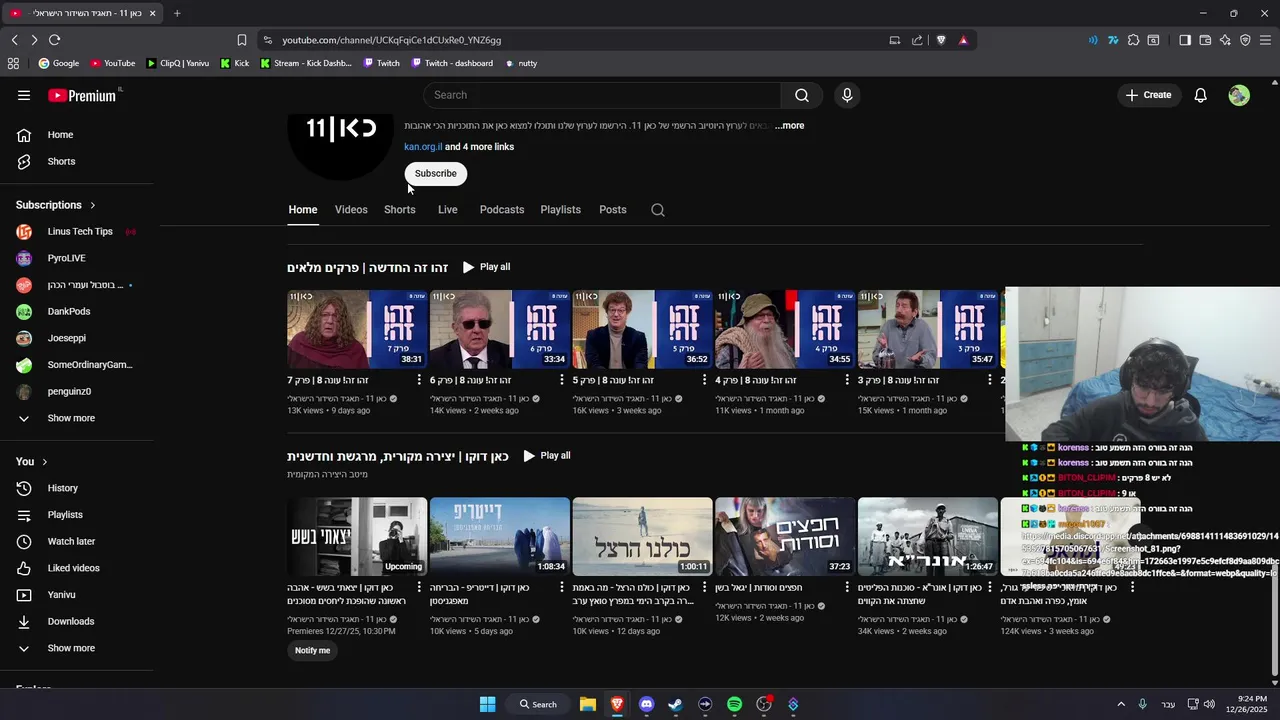Expand the You section chevron
This screenshot has width=1280, height=720.
click(45, 462)
